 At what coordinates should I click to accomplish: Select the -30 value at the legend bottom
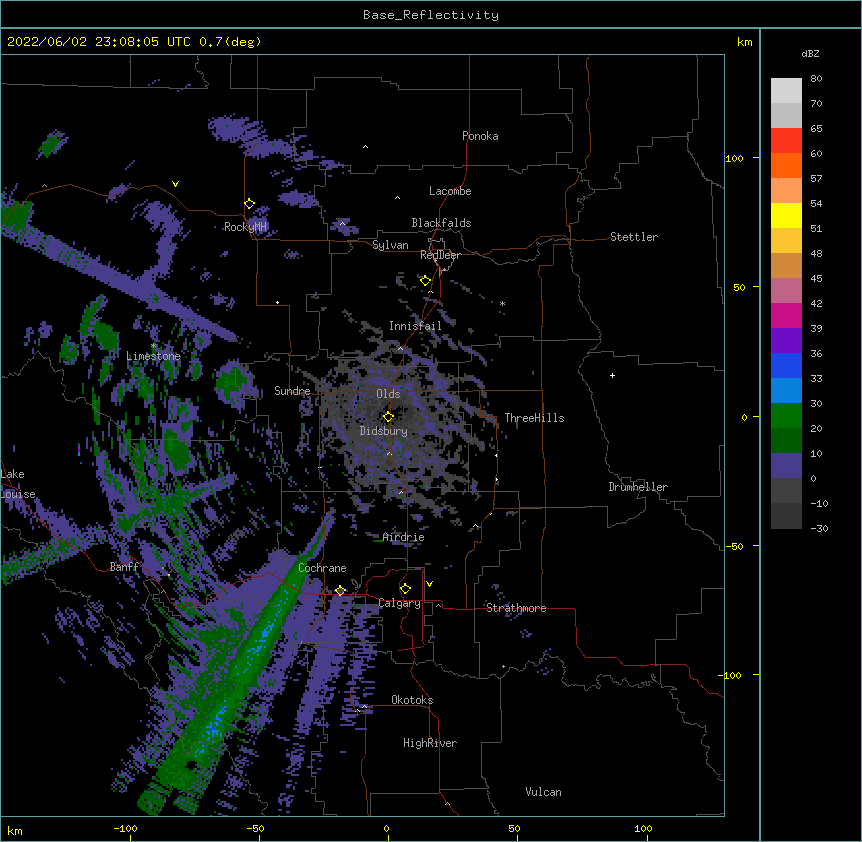[819, 529]
